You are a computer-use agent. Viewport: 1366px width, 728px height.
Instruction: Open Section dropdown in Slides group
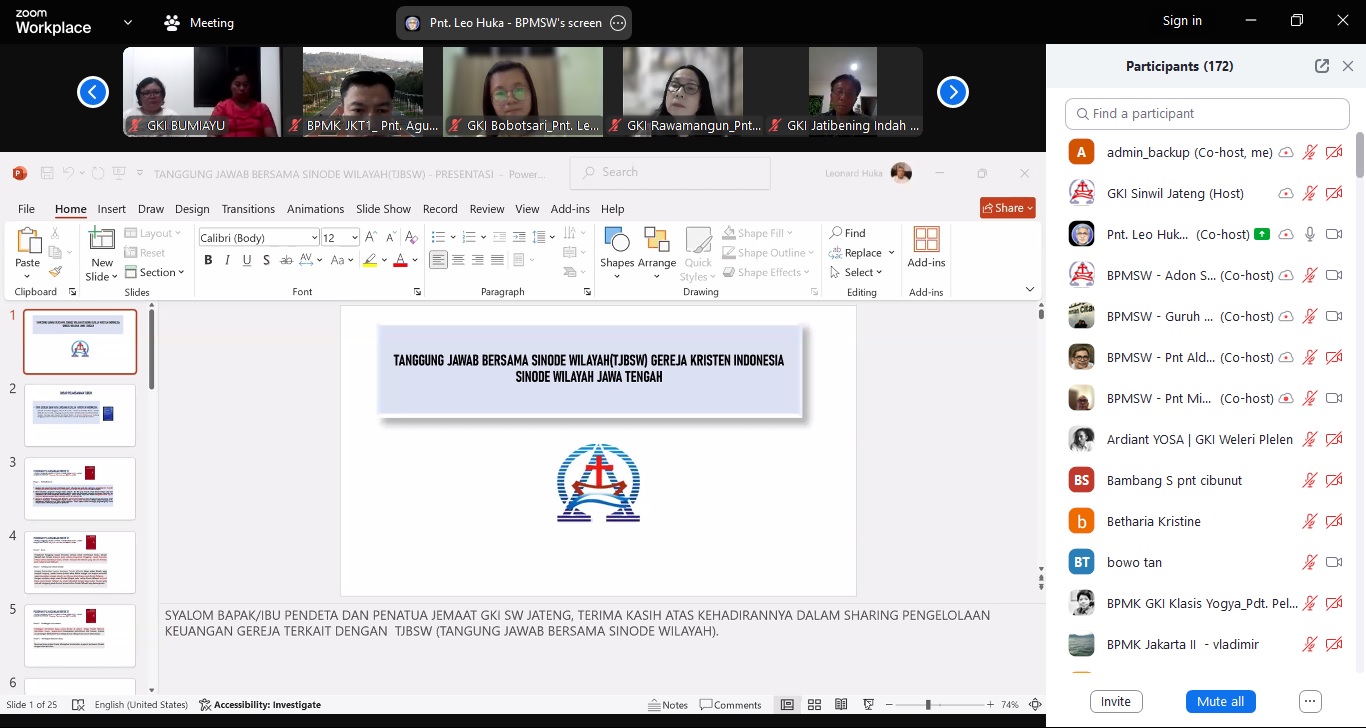[x=155, y=272]
